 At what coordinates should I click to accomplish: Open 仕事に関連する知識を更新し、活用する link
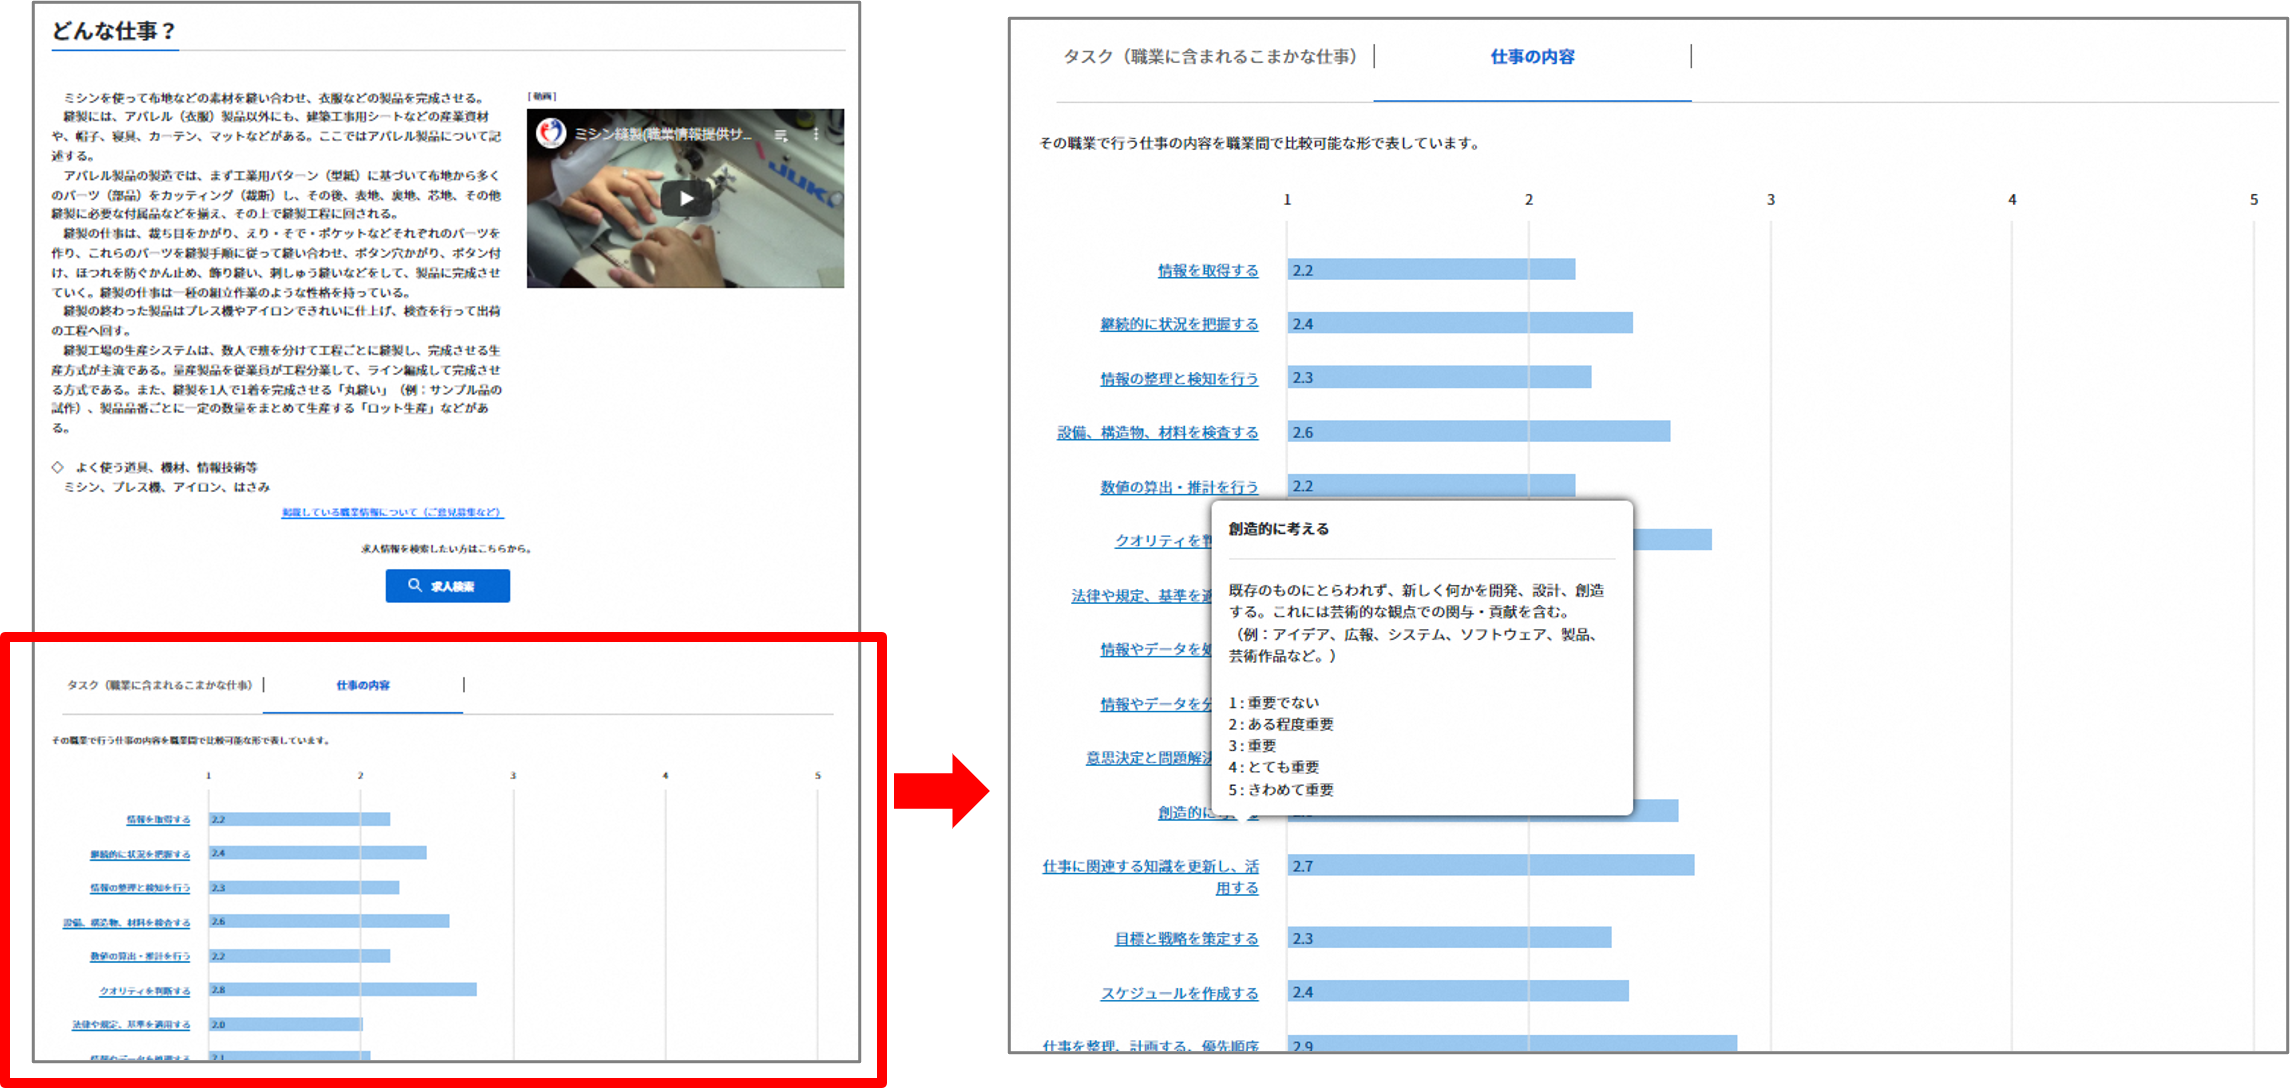[x=1150, y=867]
